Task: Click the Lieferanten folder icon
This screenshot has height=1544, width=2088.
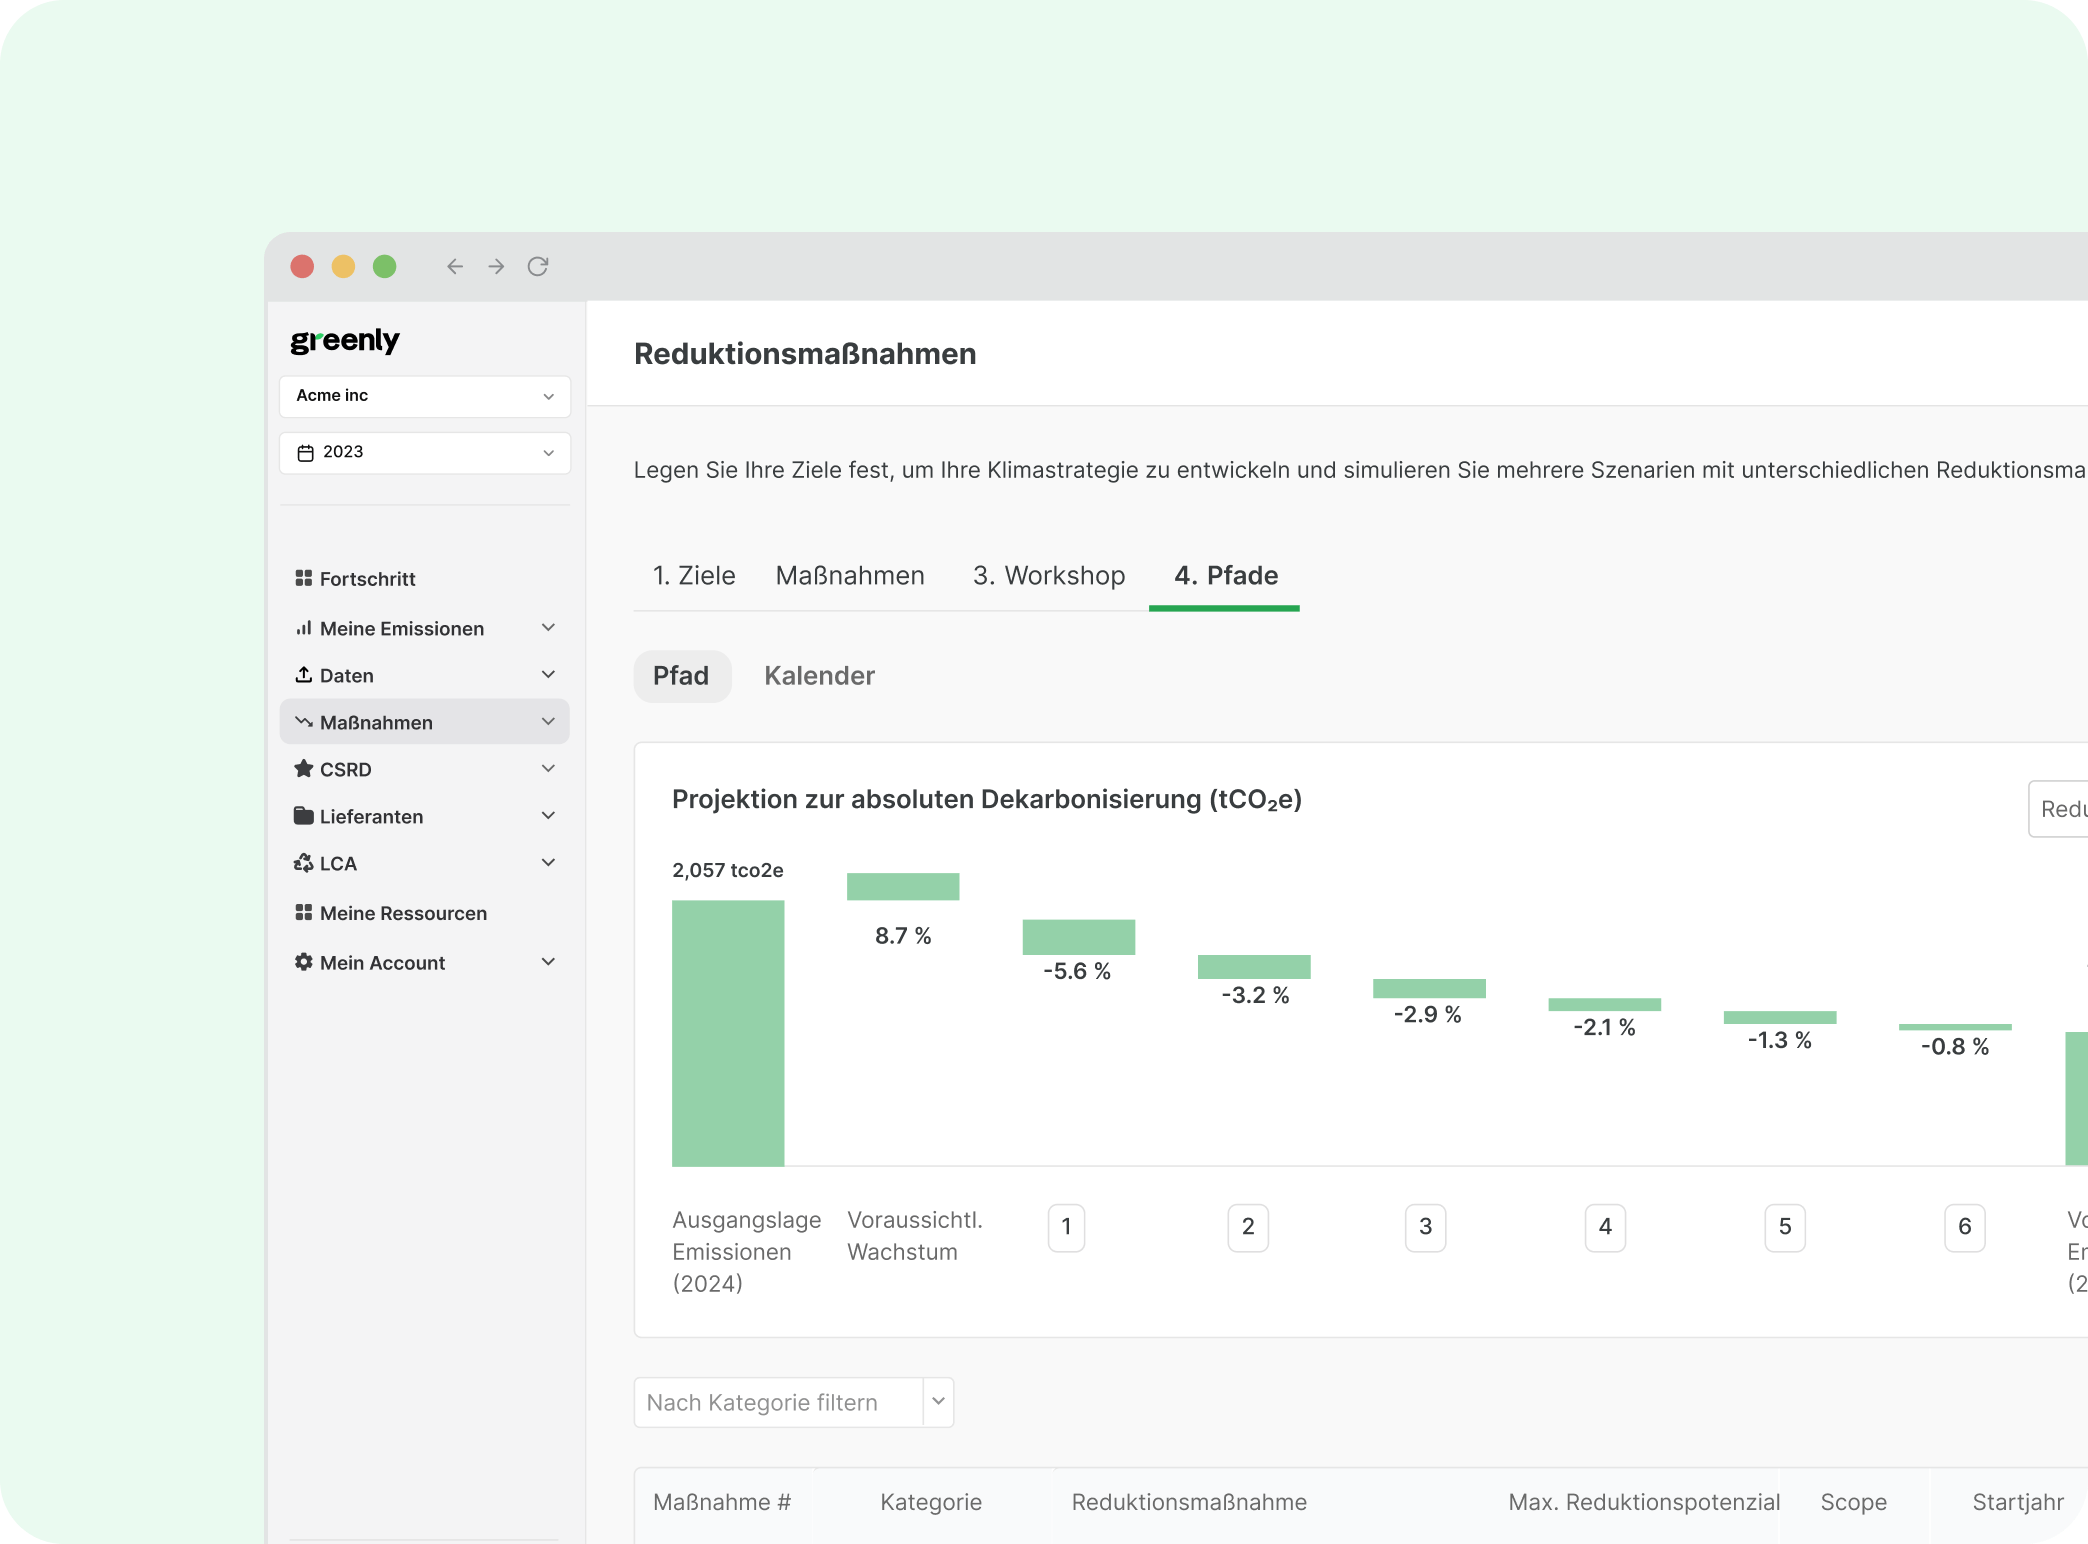Action: tap(304, 816)
